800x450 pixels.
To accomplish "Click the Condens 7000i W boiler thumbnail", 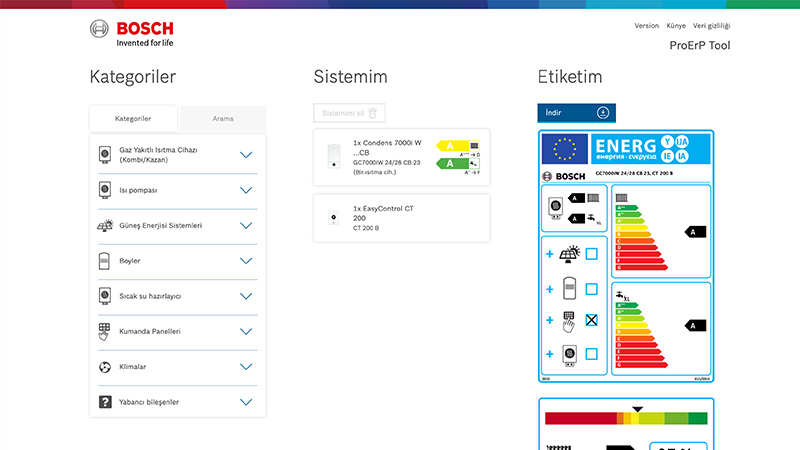I will pyautogui.click(x=334, y=156).
